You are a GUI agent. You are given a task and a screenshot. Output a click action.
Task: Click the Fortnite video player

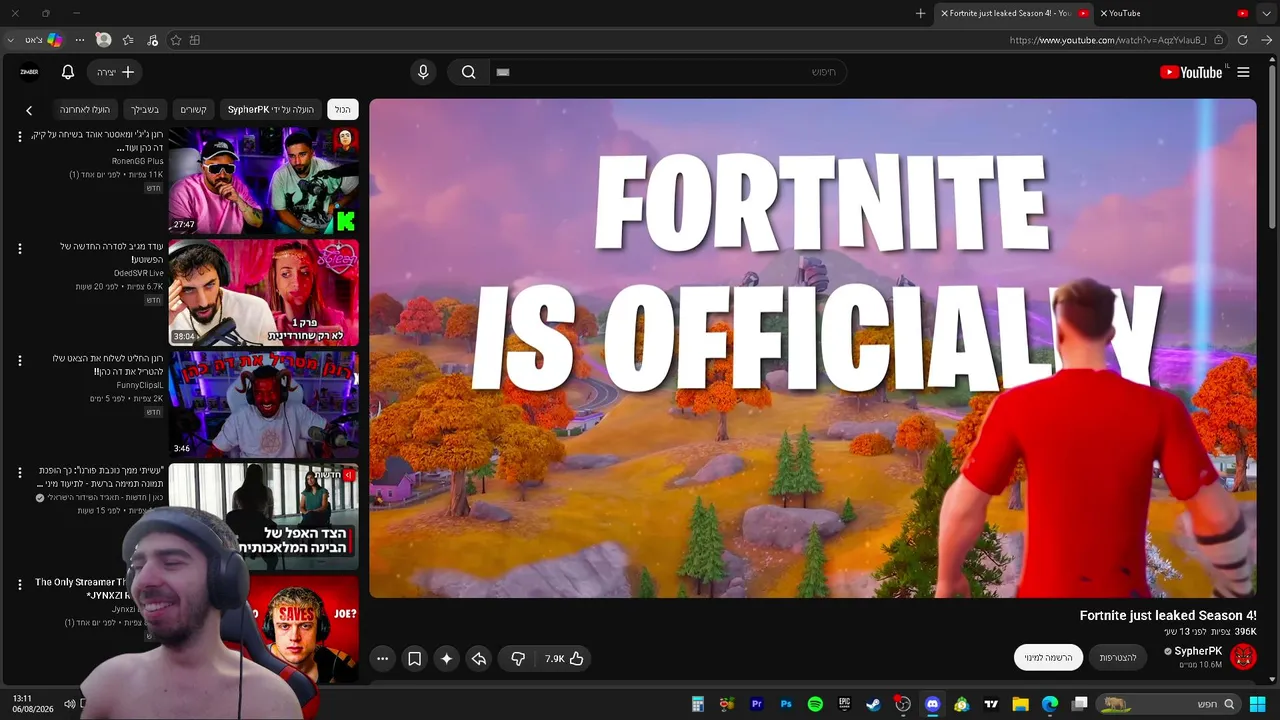[x=813, y=348]
